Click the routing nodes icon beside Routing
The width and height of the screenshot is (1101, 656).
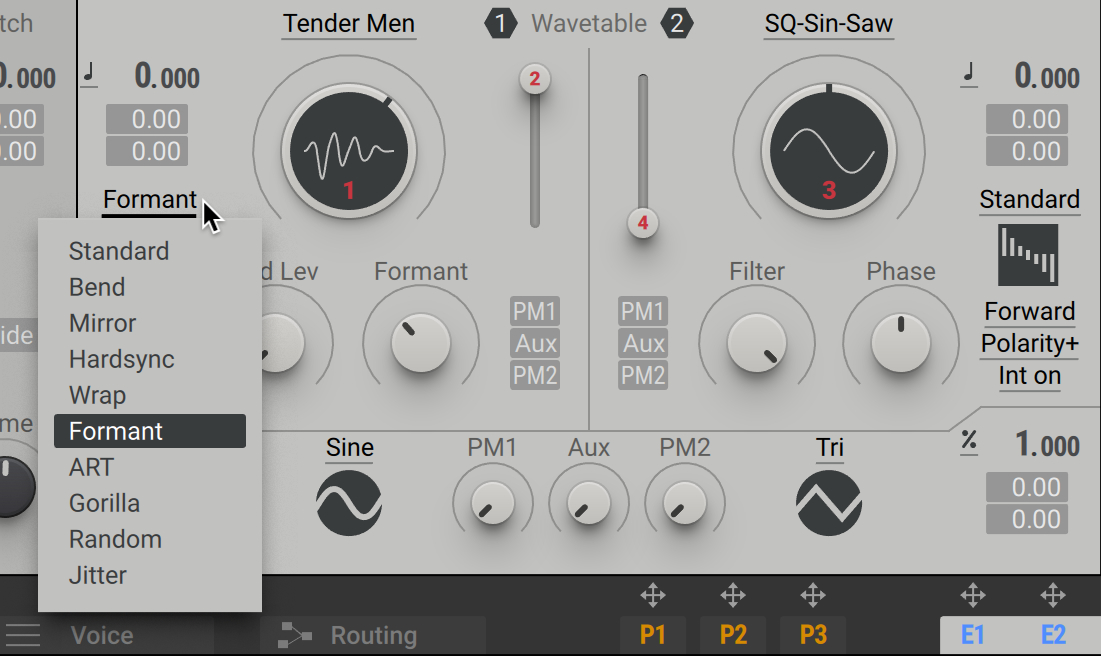pyautogui.click(x=291, y=634)
